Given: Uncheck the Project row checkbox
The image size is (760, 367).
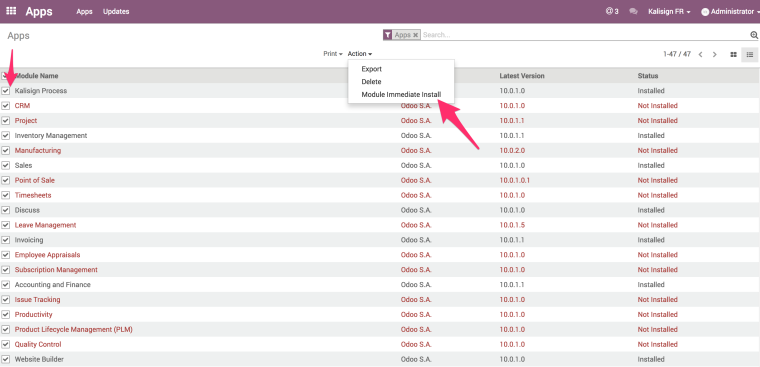Looking at the screenshot, I should tap(6, 121).
